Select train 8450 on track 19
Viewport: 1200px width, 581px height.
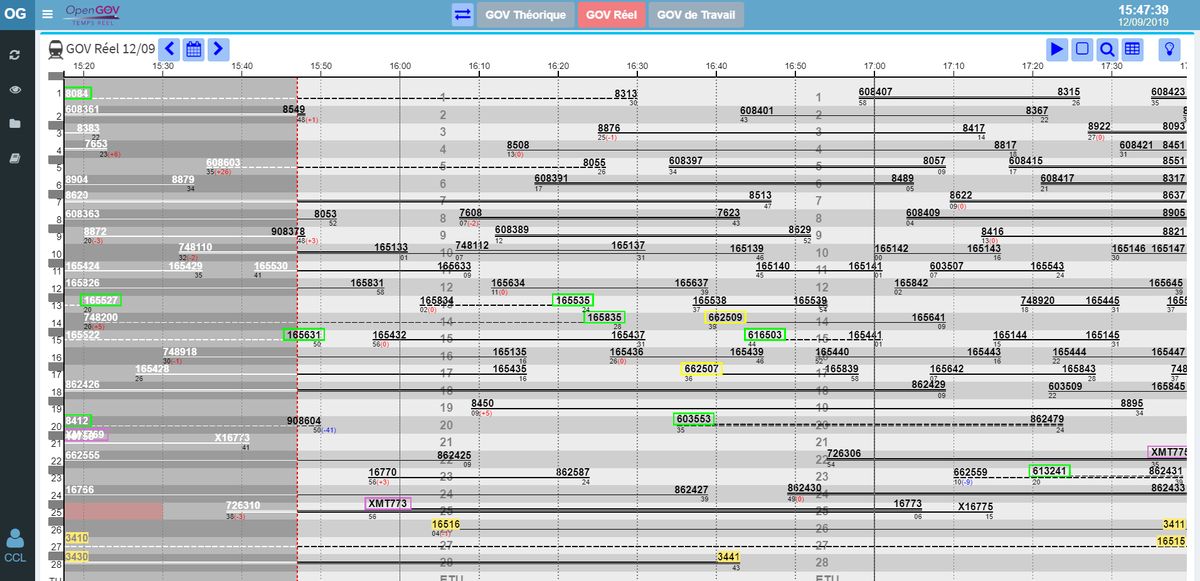click(482, 403)
